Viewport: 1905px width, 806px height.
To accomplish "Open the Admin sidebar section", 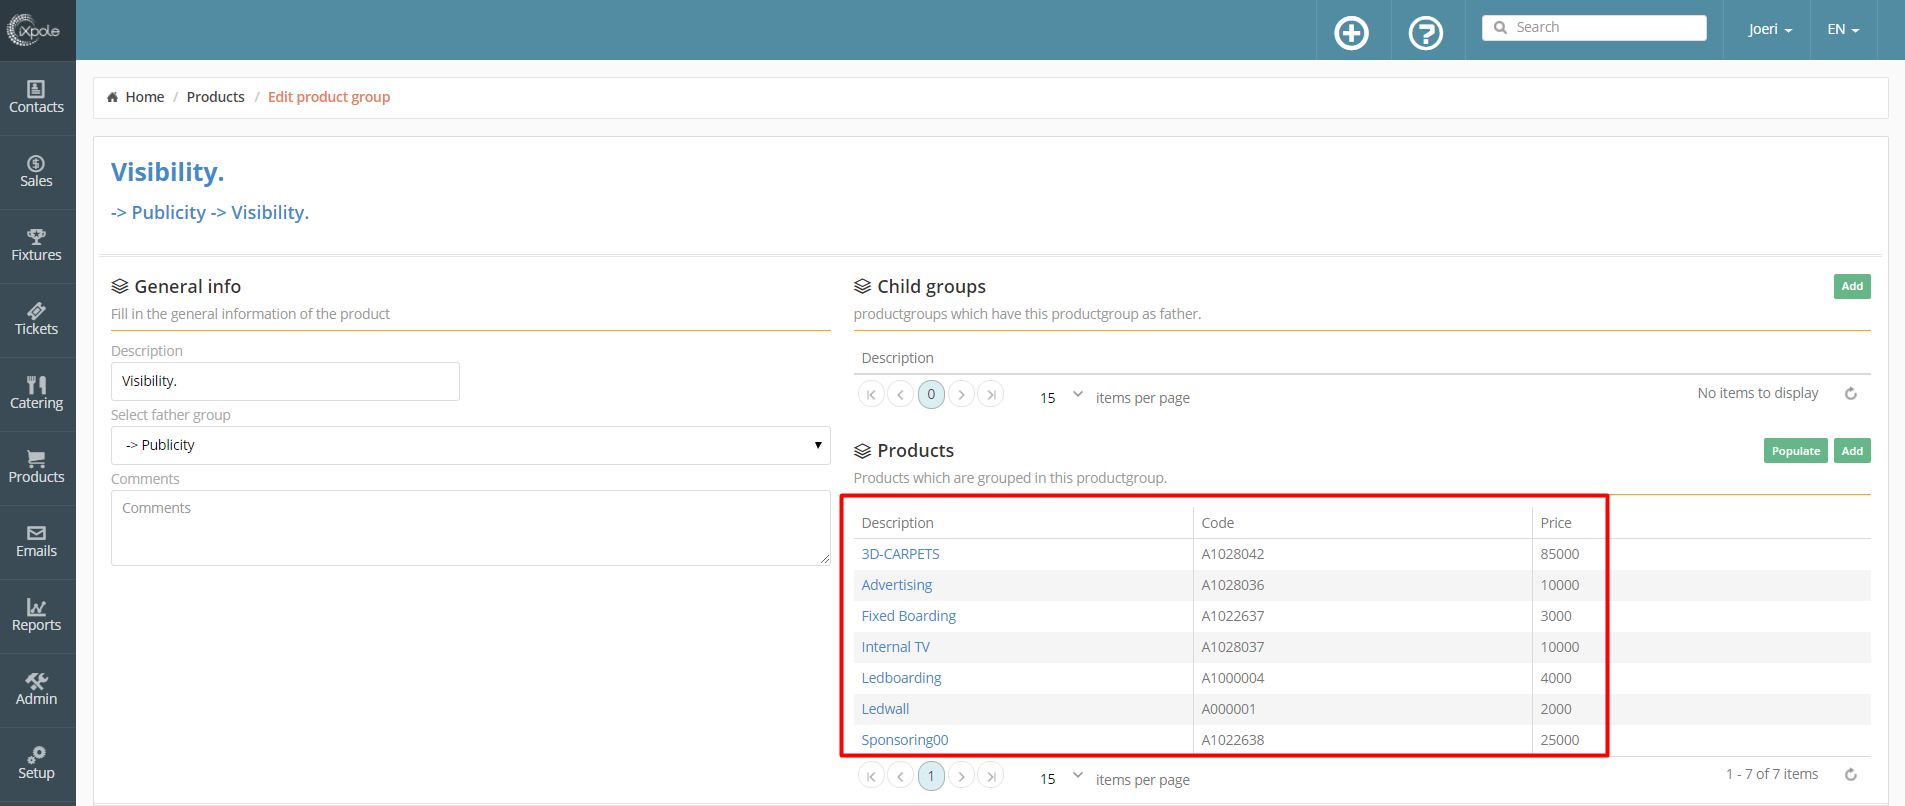I will 37,690.
